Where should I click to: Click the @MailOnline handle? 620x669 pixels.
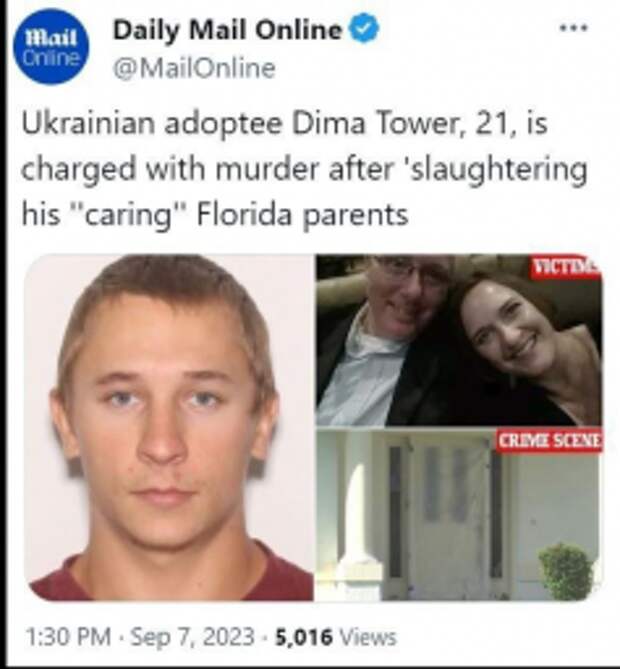(x=194, y=68)
